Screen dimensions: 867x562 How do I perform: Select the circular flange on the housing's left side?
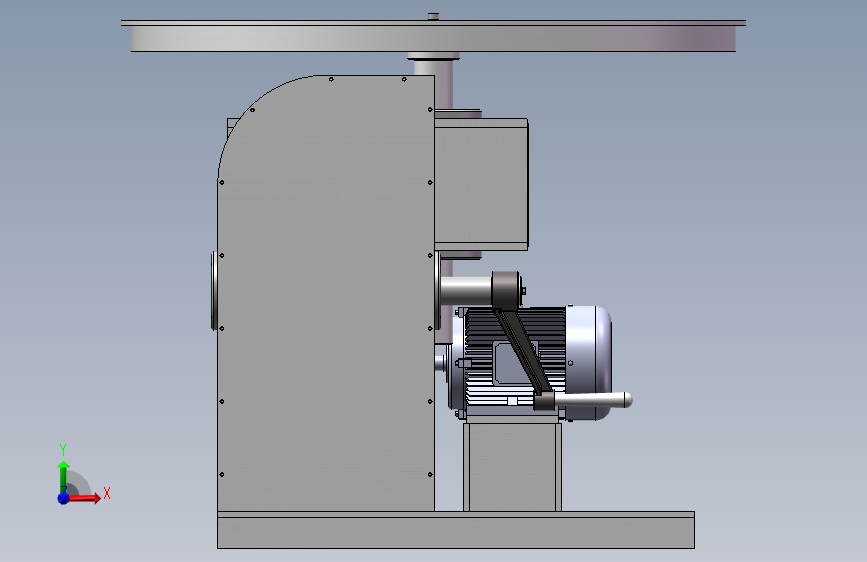(213, 291)
